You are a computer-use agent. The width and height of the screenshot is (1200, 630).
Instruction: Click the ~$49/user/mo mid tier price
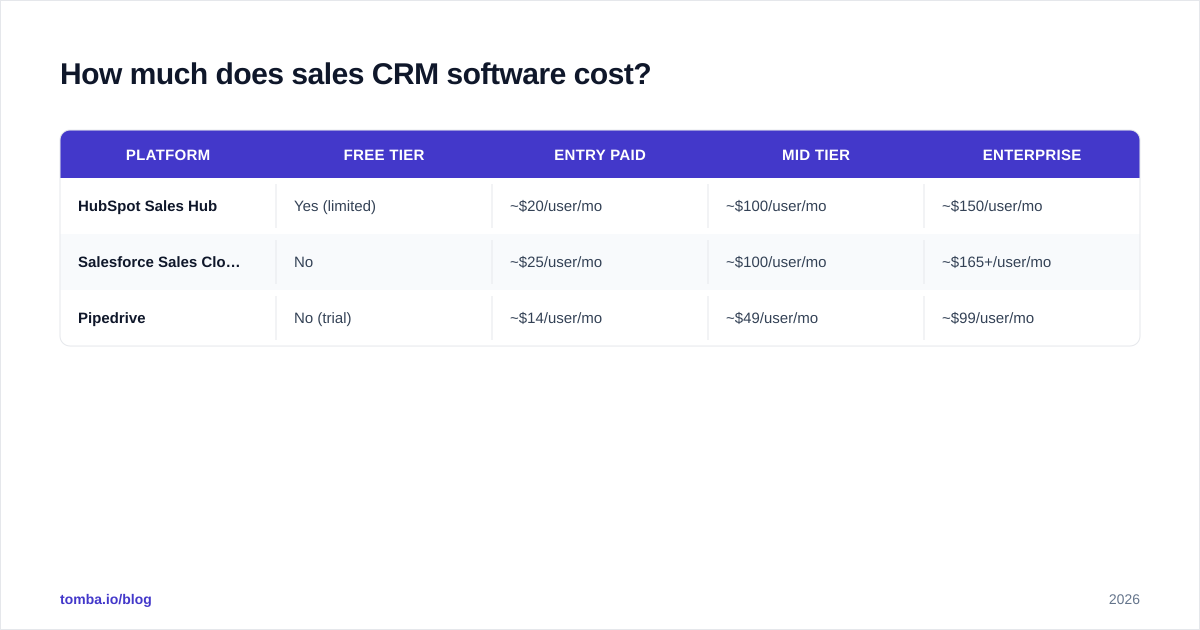coord(772,318)
